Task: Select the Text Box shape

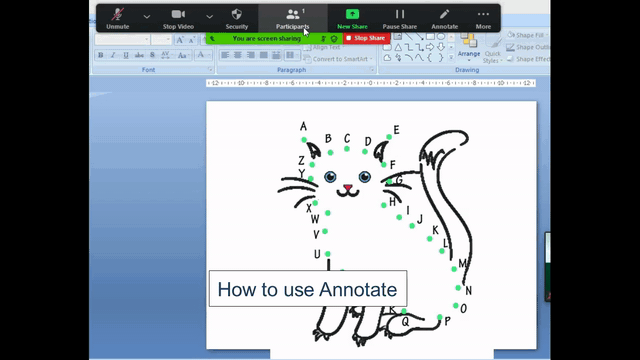Action: coord(398,37)
